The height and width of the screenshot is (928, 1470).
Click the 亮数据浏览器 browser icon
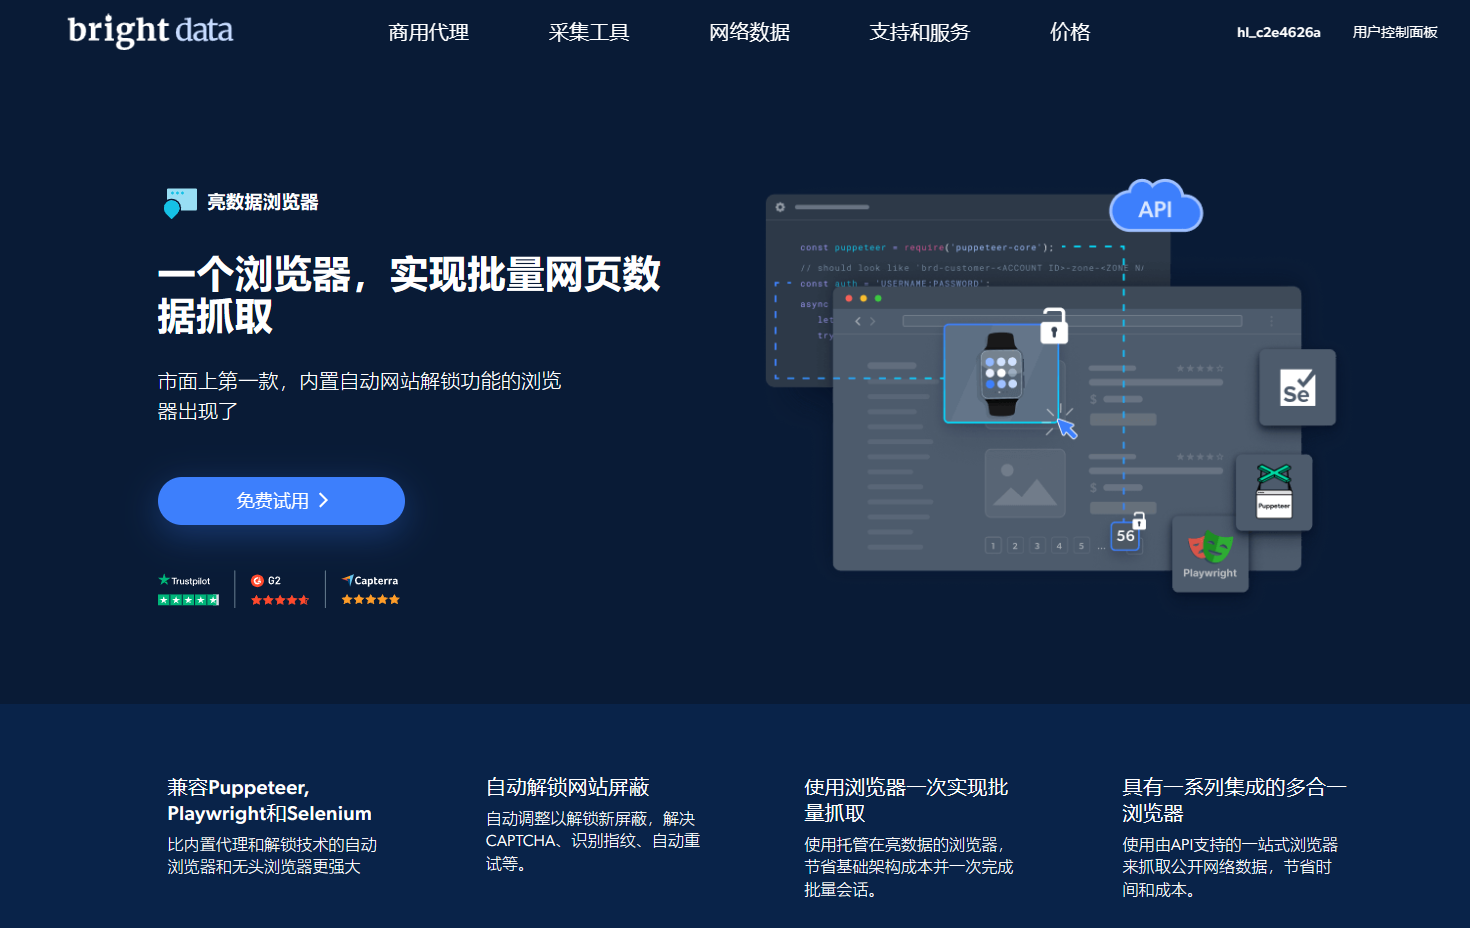point(180,202)
